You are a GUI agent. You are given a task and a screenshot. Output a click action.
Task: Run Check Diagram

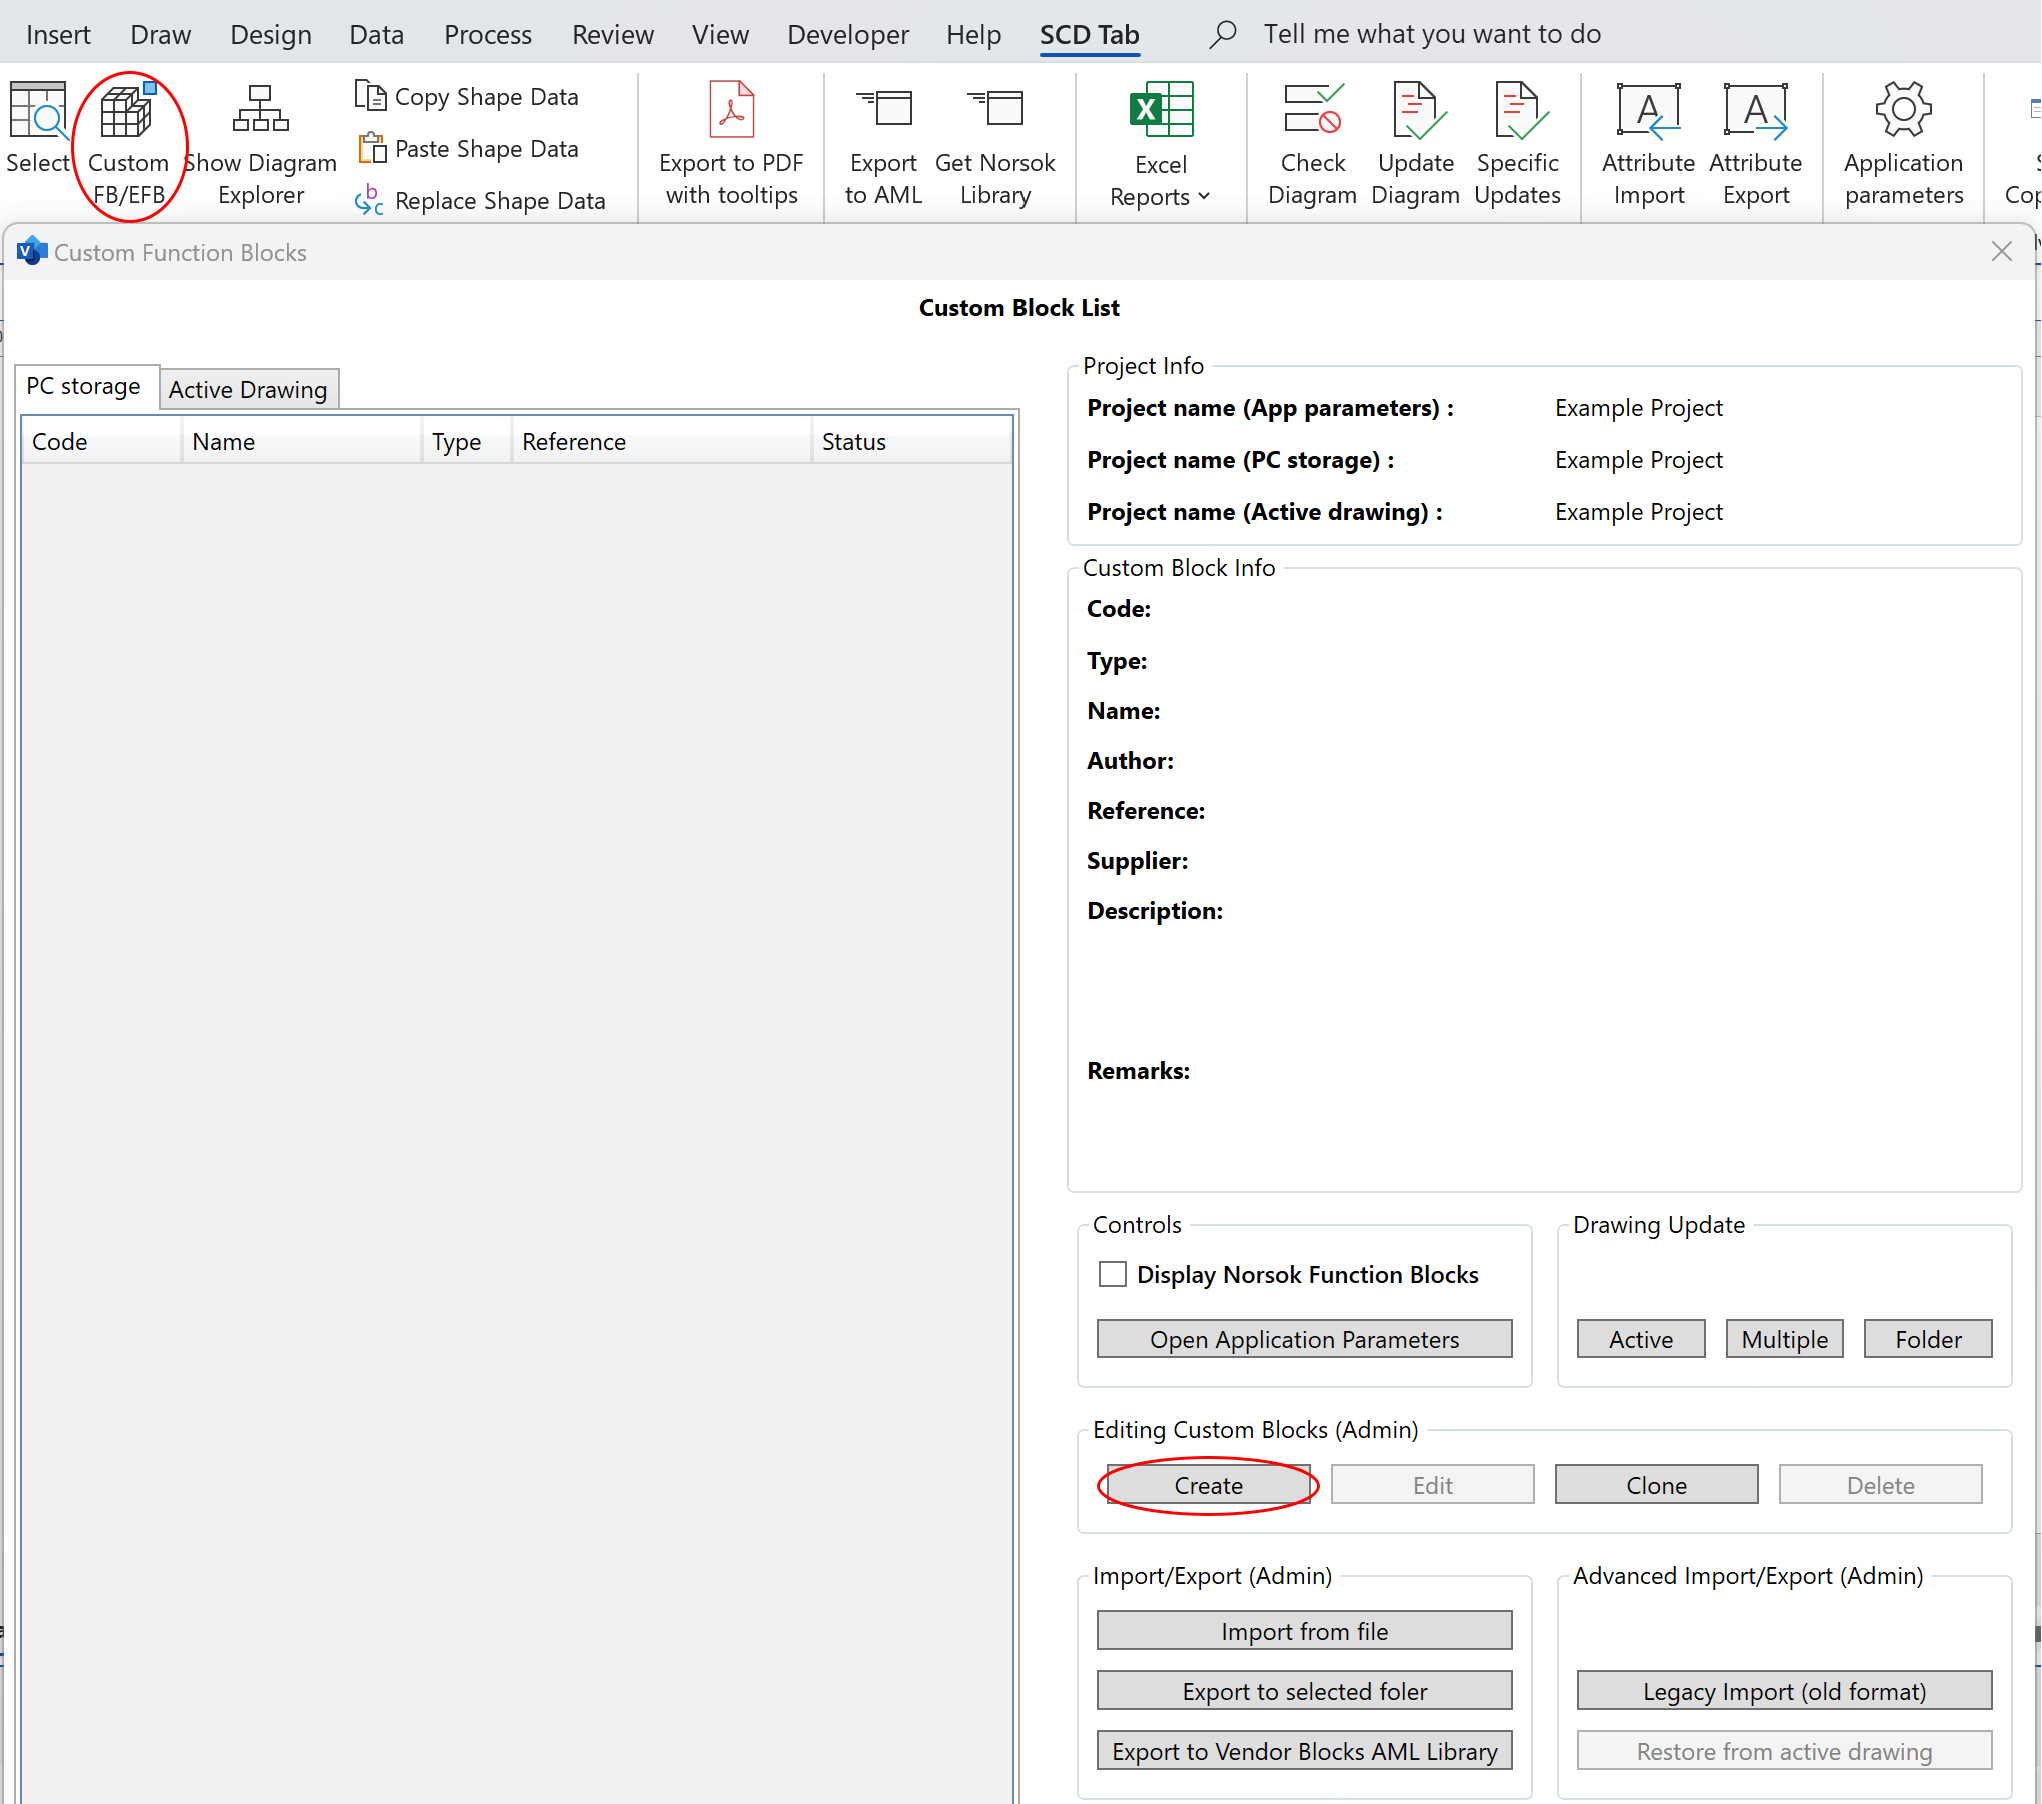pos(1312,145)
